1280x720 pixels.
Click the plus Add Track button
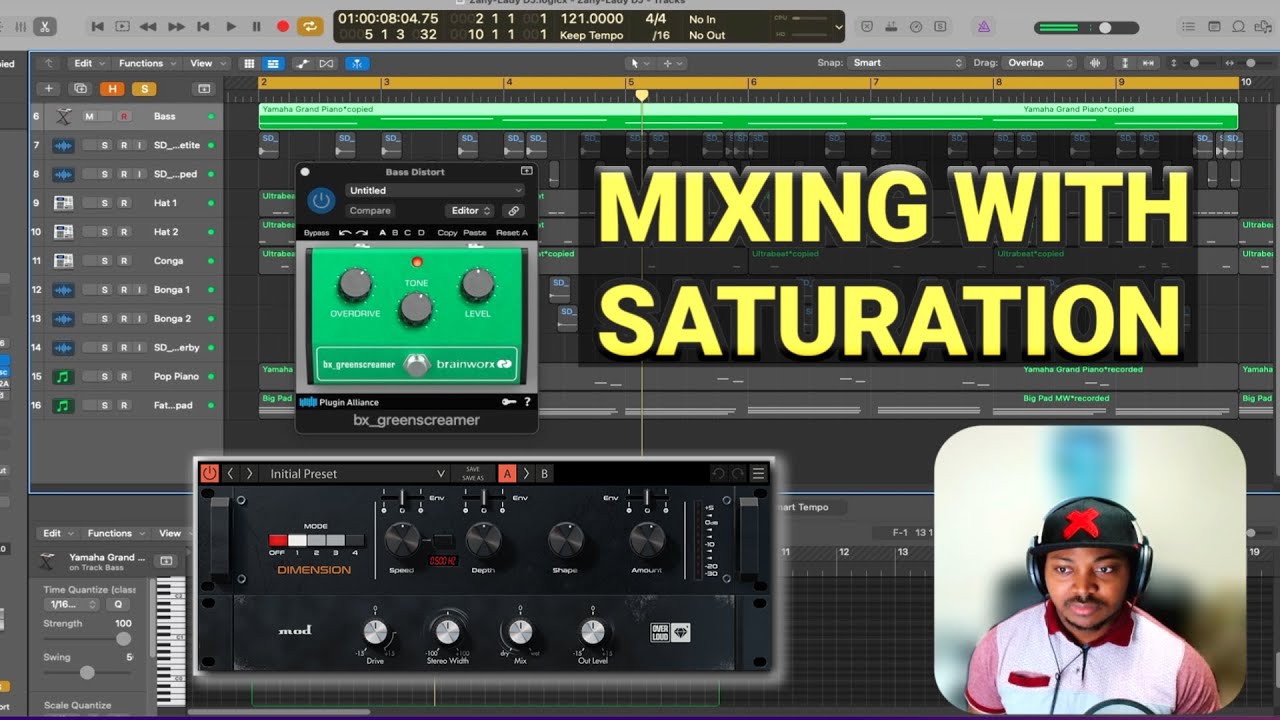coord(49,89)
